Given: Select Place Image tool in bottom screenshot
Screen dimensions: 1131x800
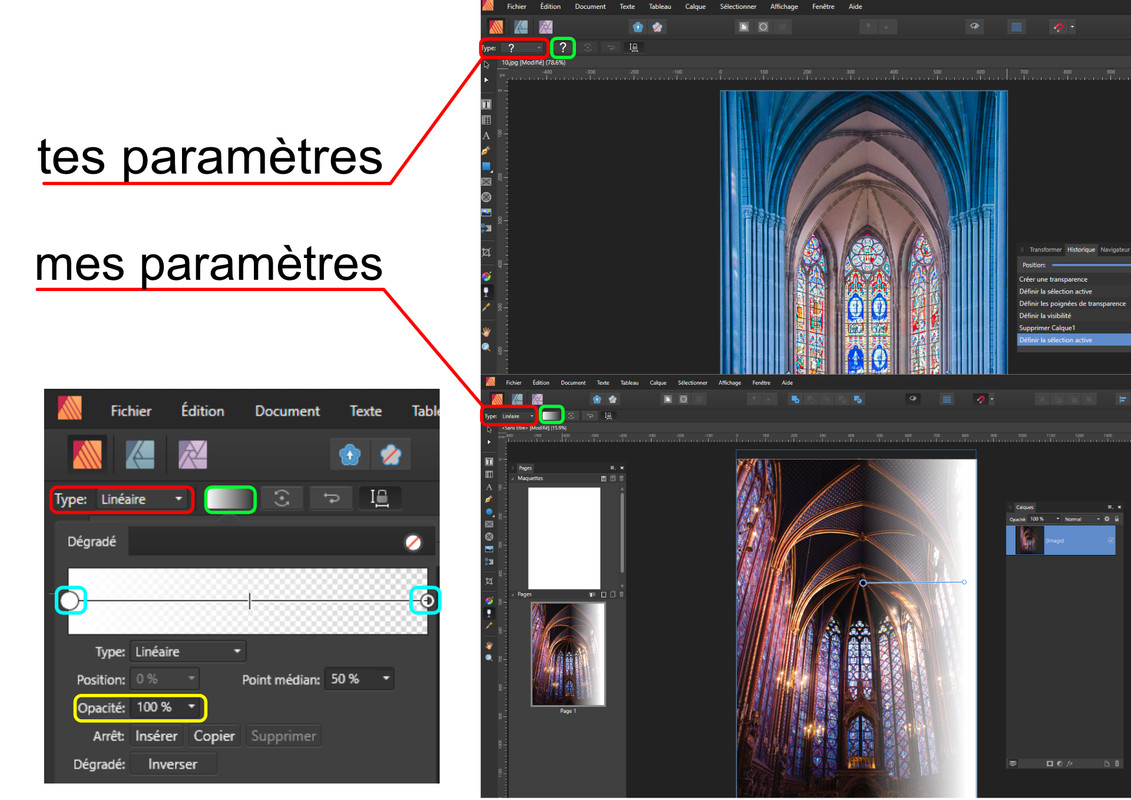Looking at the screenshot, I should click(489, 549).
